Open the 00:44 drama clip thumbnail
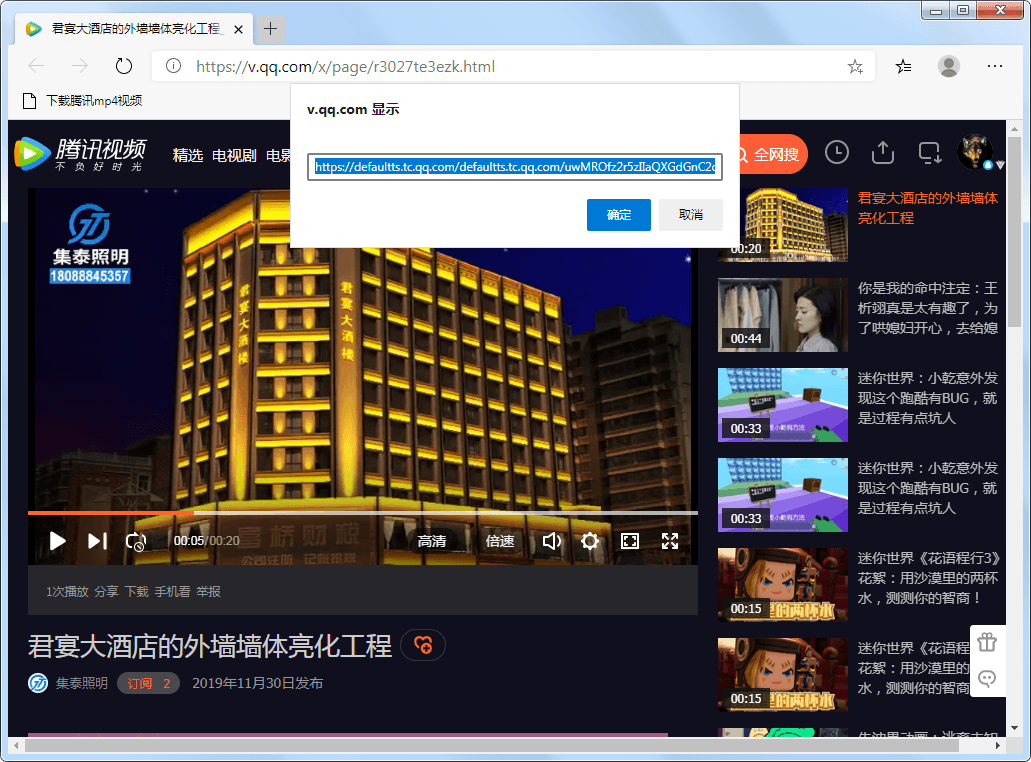 [x=782, y=315]
